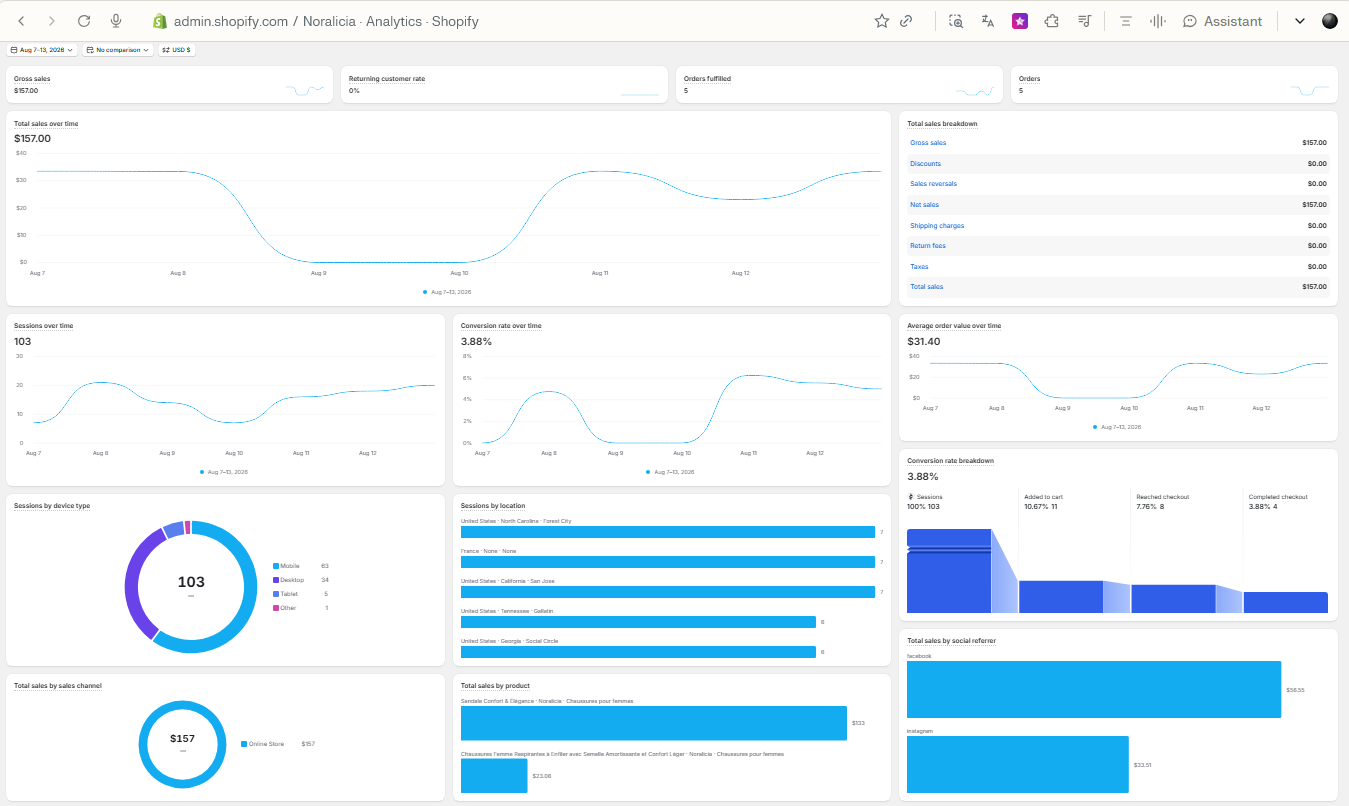Click the purple star extension icon
Screen dimensions: 1349x806
pos(1020,21)
